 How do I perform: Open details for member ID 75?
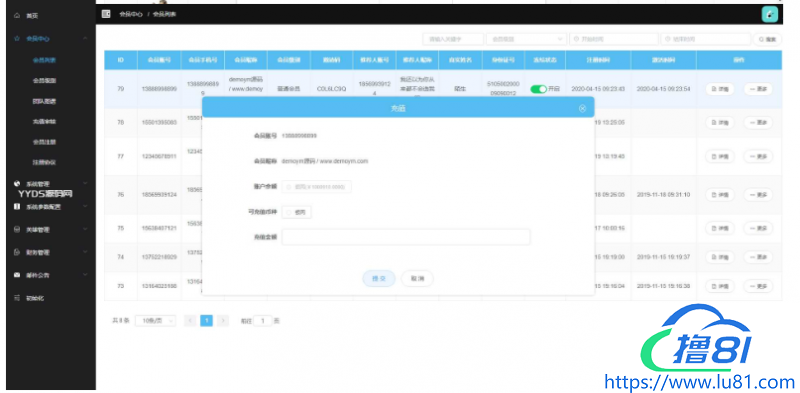pos(720,228)
